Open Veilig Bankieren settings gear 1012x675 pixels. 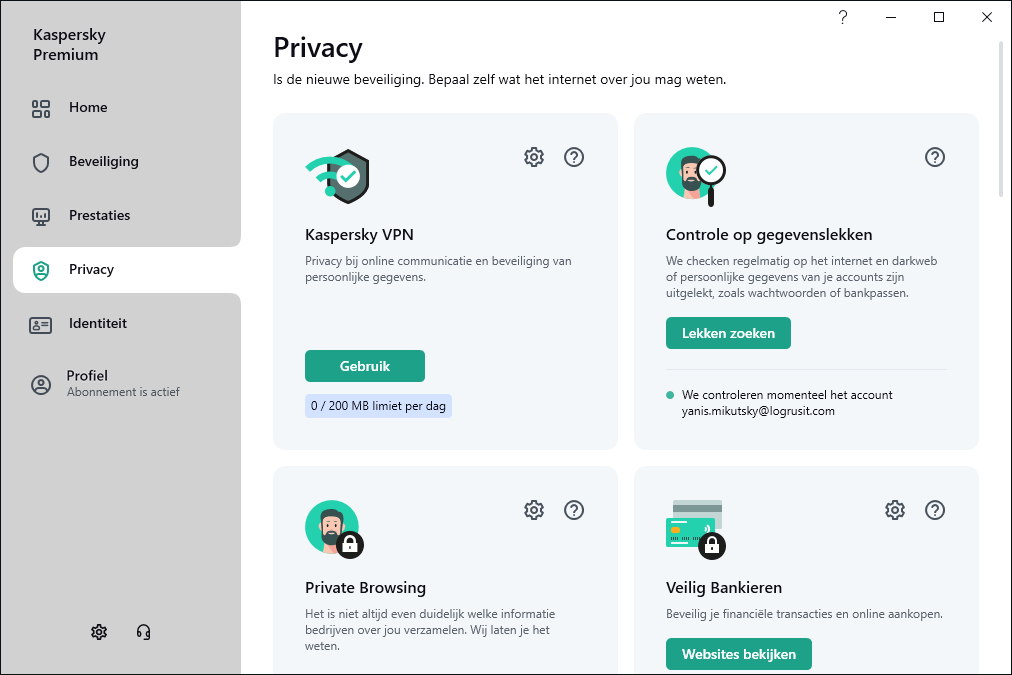[895, 510]
